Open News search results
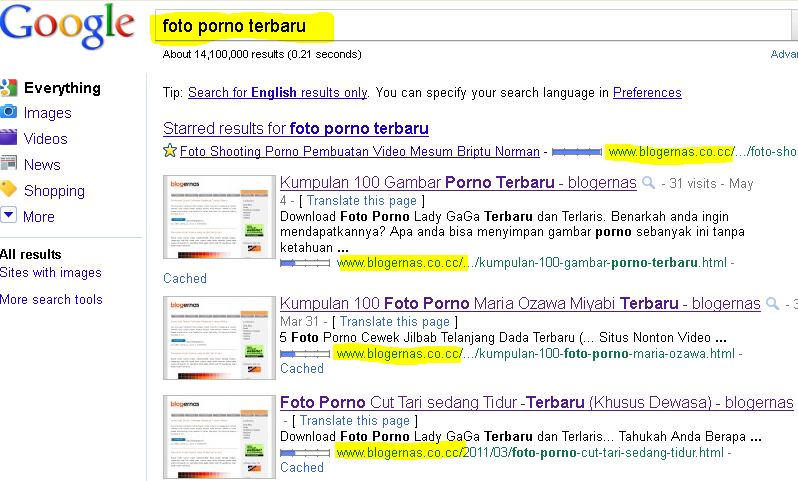Image resolution: width=798 pixels, height=481 pixels. (42, 164)
